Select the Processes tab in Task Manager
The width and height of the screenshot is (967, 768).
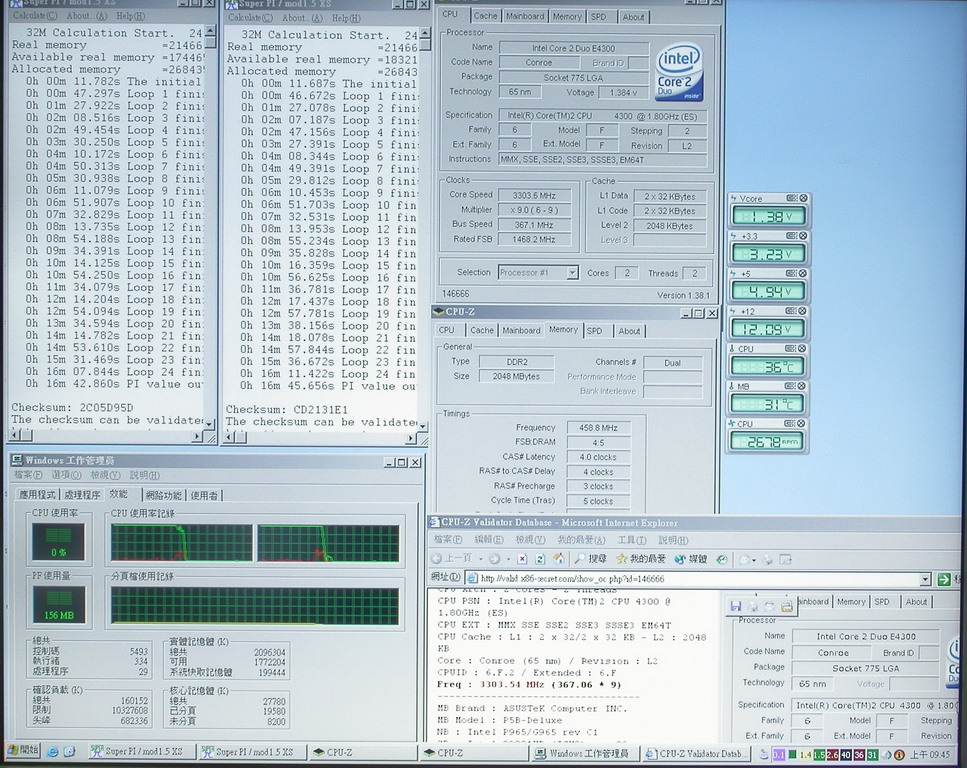82,495
